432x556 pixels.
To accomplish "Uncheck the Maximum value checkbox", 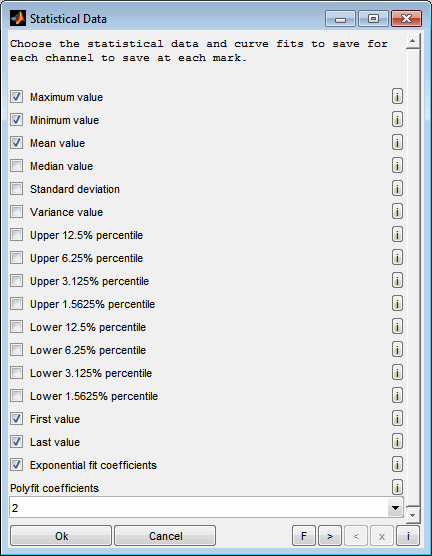I will [16, 96].
